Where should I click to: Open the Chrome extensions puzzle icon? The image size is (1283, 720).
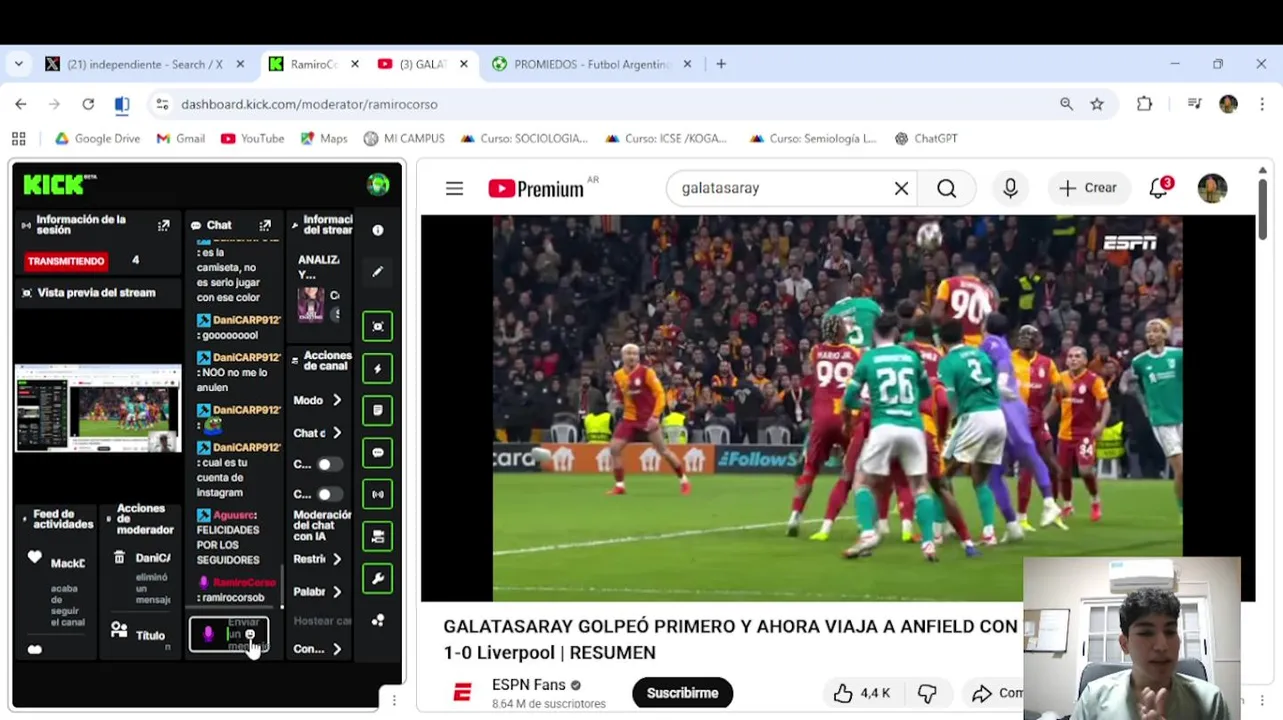(1144, 104)
